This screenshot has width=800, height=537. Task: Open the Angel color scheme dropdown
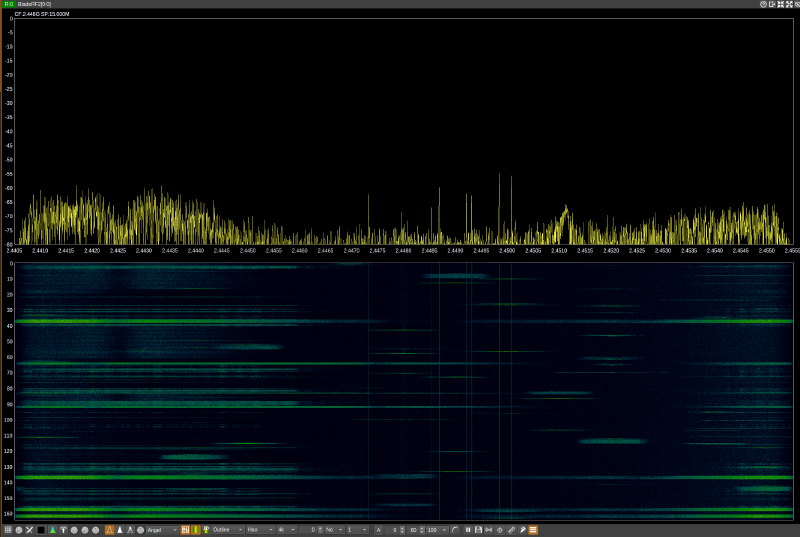(162, 529)
